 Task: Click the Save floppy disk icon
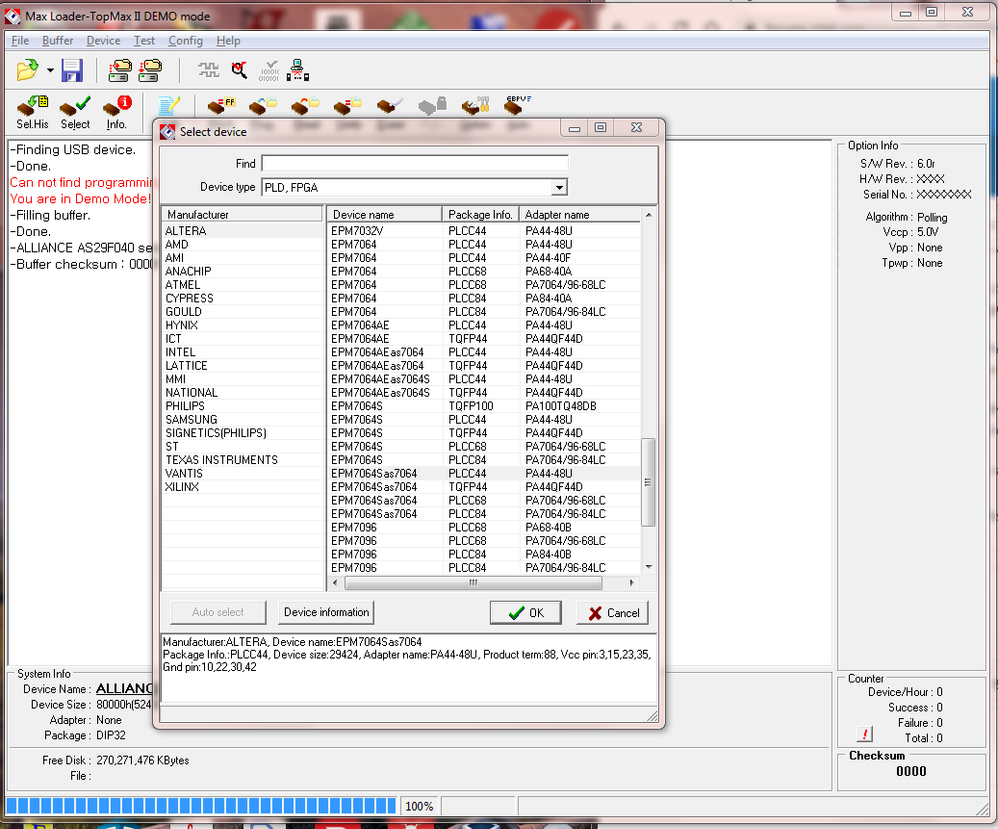point(72,70)
